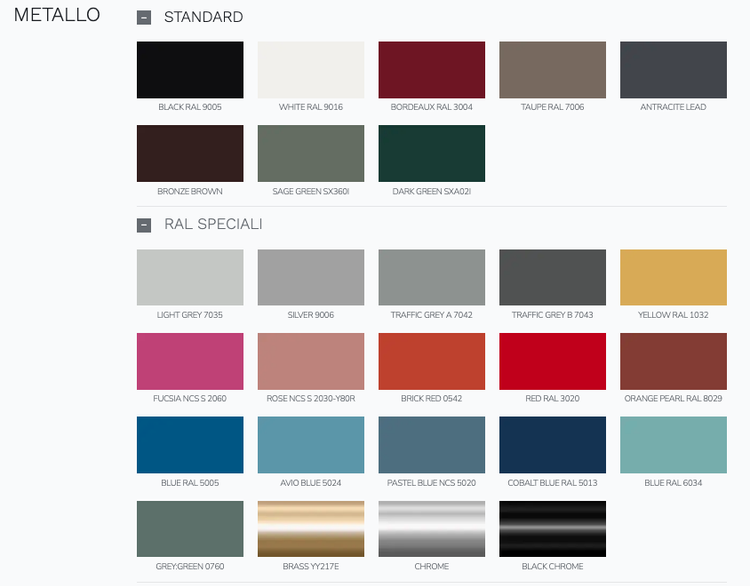Click the 'YELLOW RAL 1032' label
The width and height of the screenshot is (750, 586).
coord(673,315)
